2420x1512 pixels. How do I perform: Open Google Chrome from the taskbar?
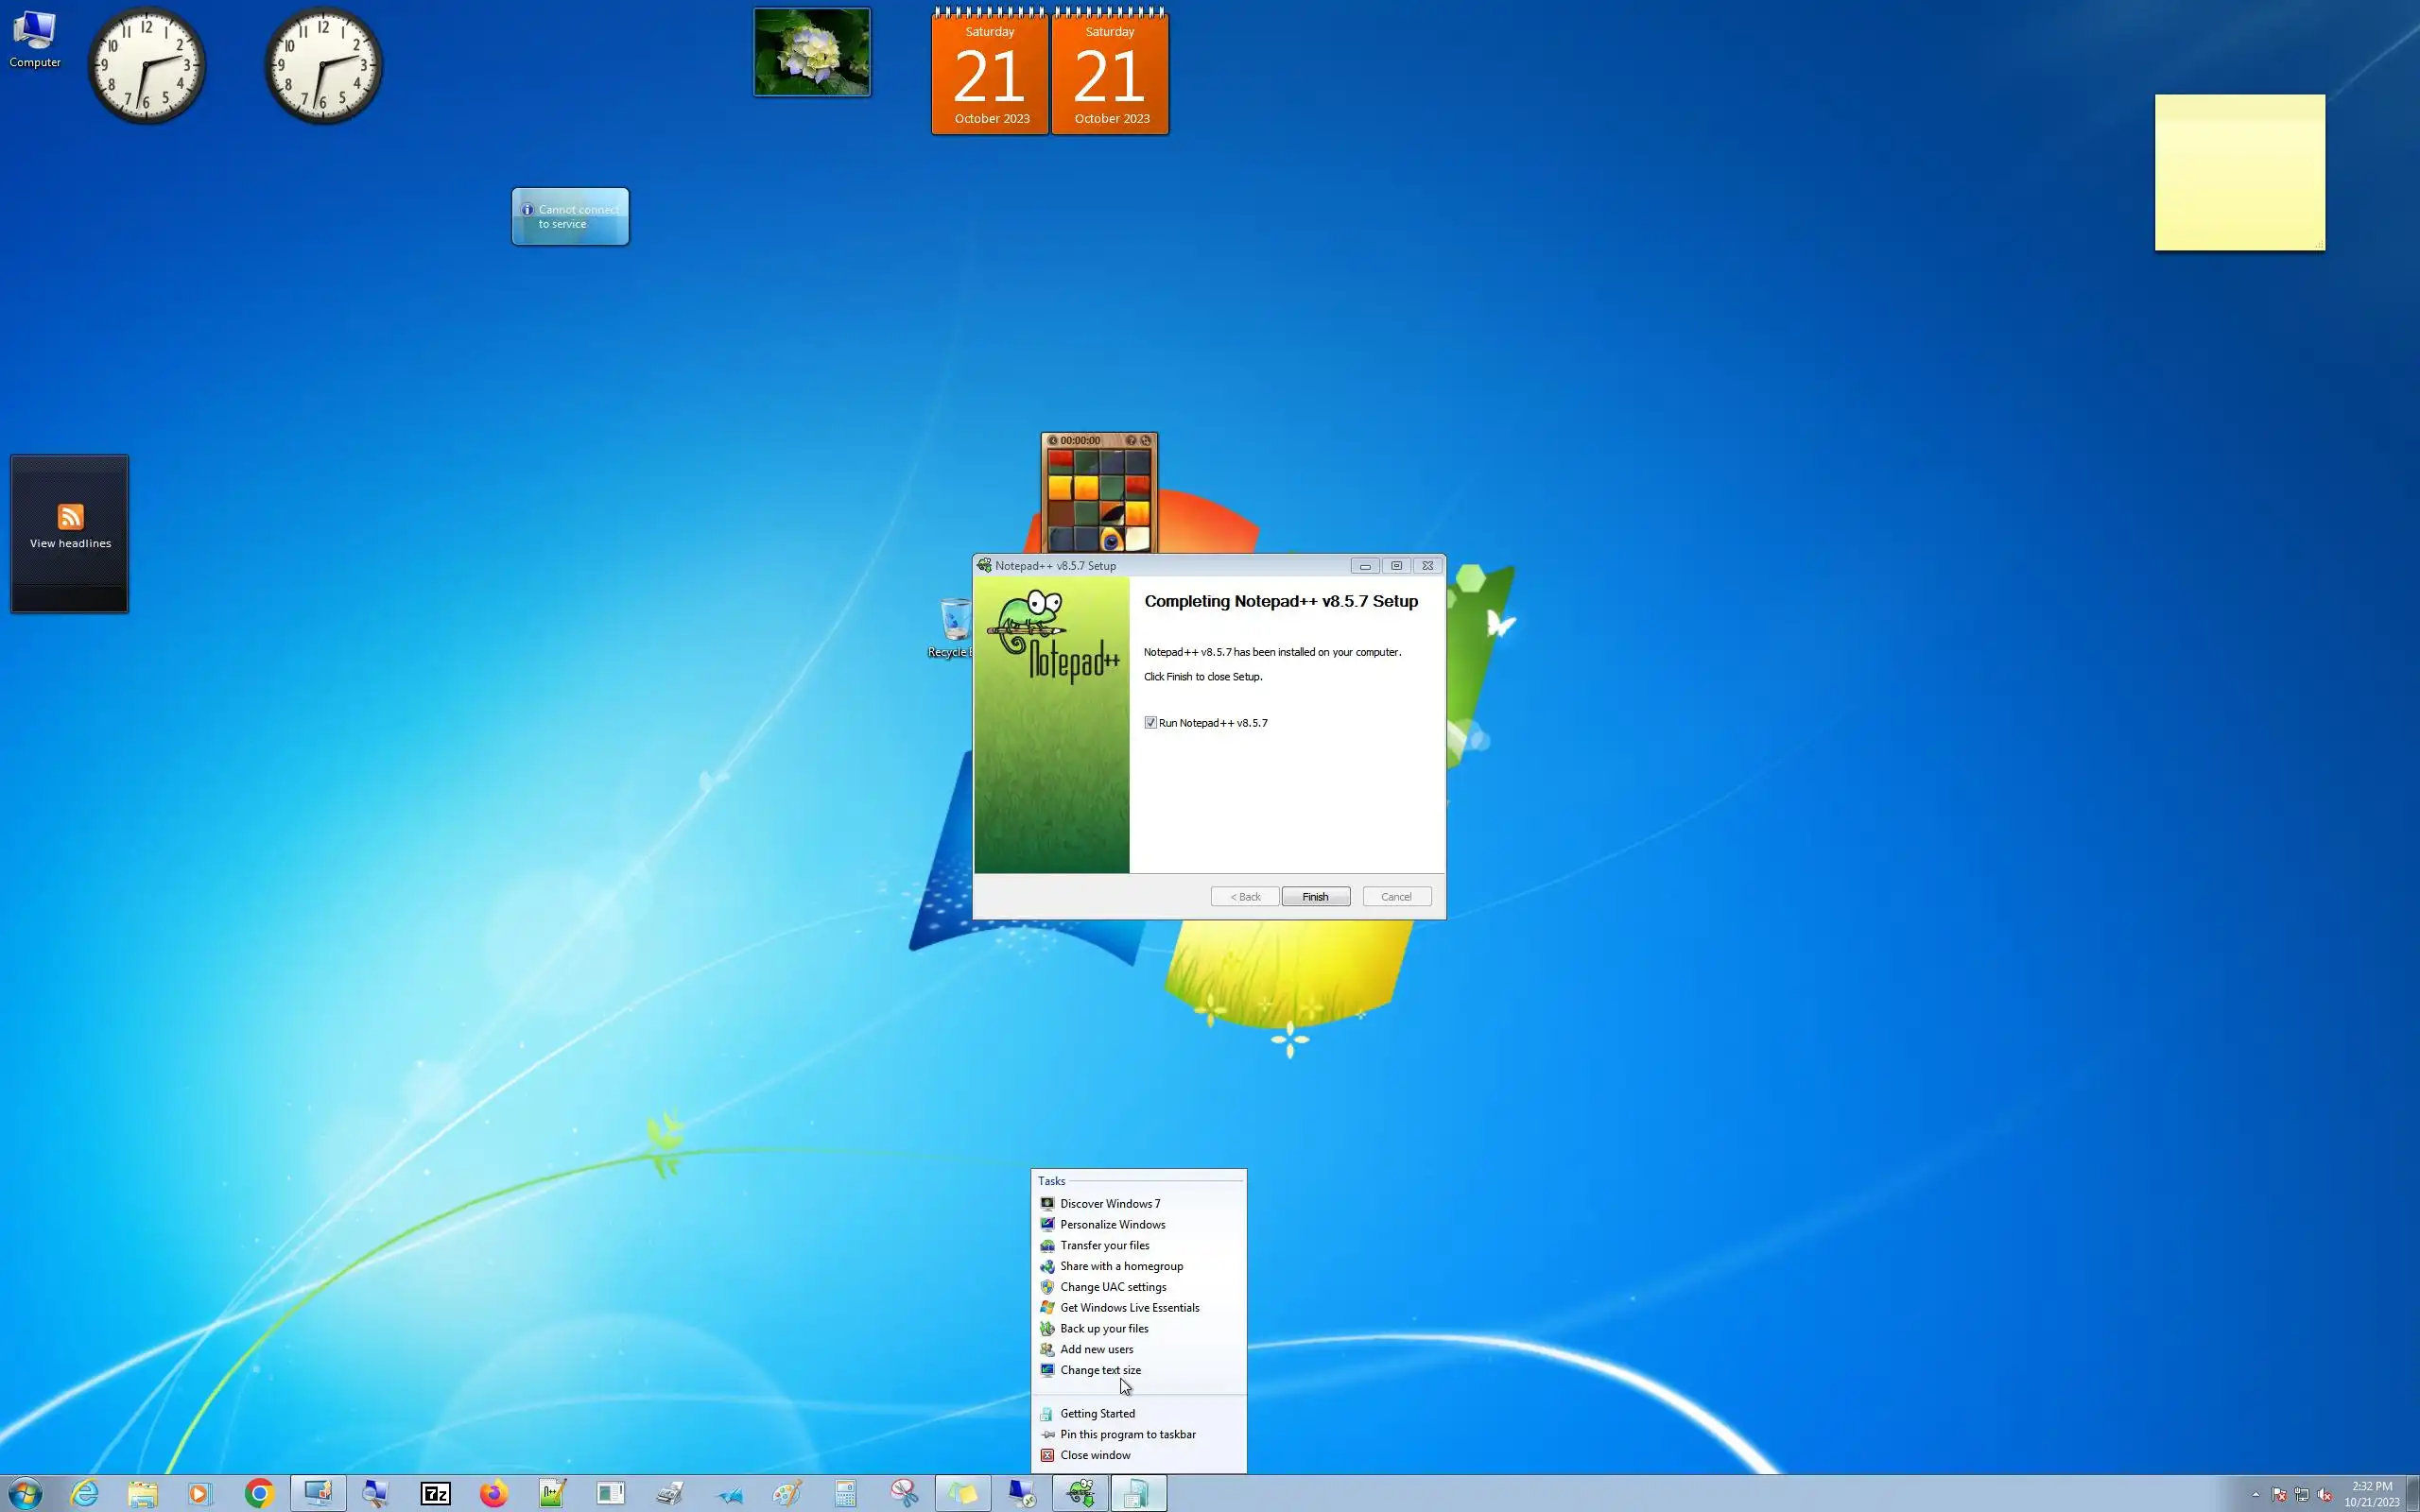[259, 1493]
